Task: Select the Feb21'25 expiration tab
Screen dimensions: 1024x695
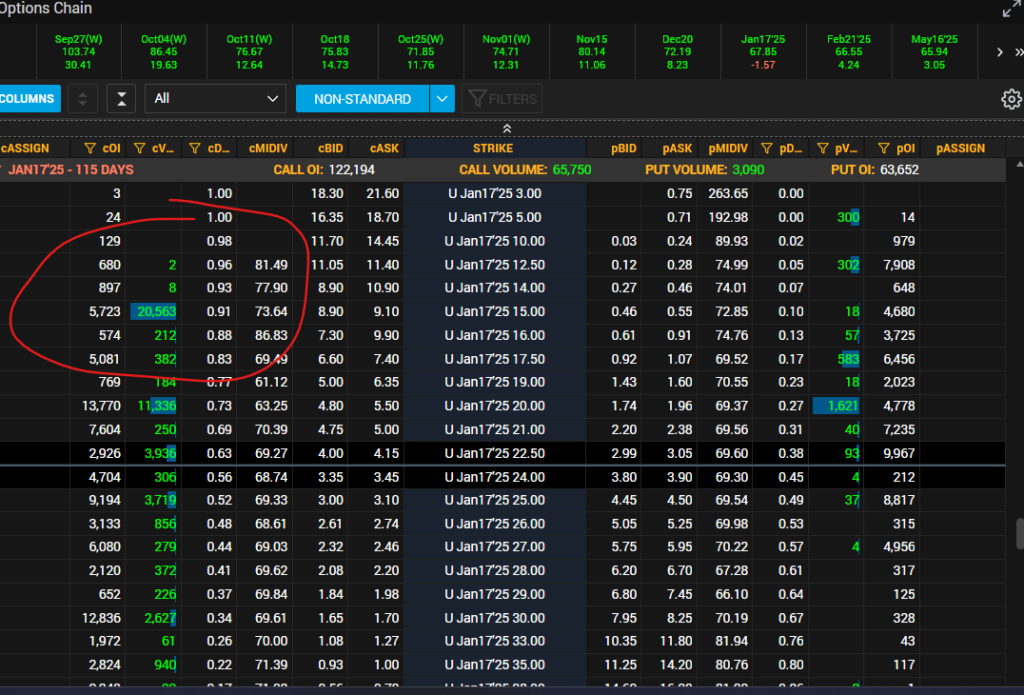Action: (x=849, y=52)
